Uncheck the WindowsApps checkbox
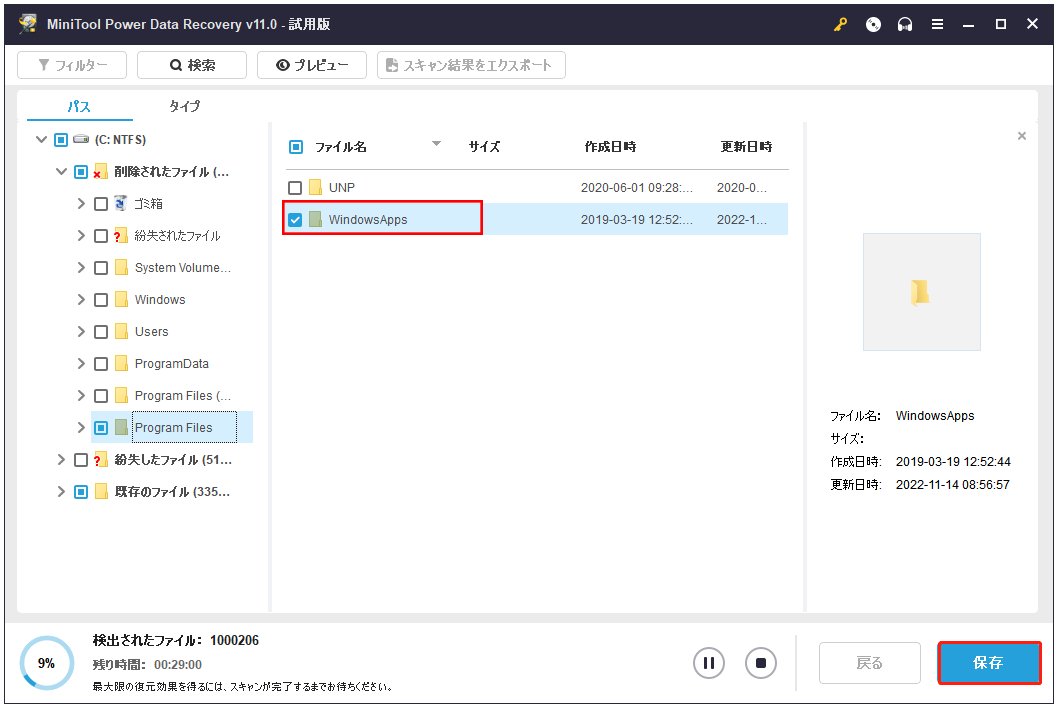1059x708 pixels. tap(295, 220)
